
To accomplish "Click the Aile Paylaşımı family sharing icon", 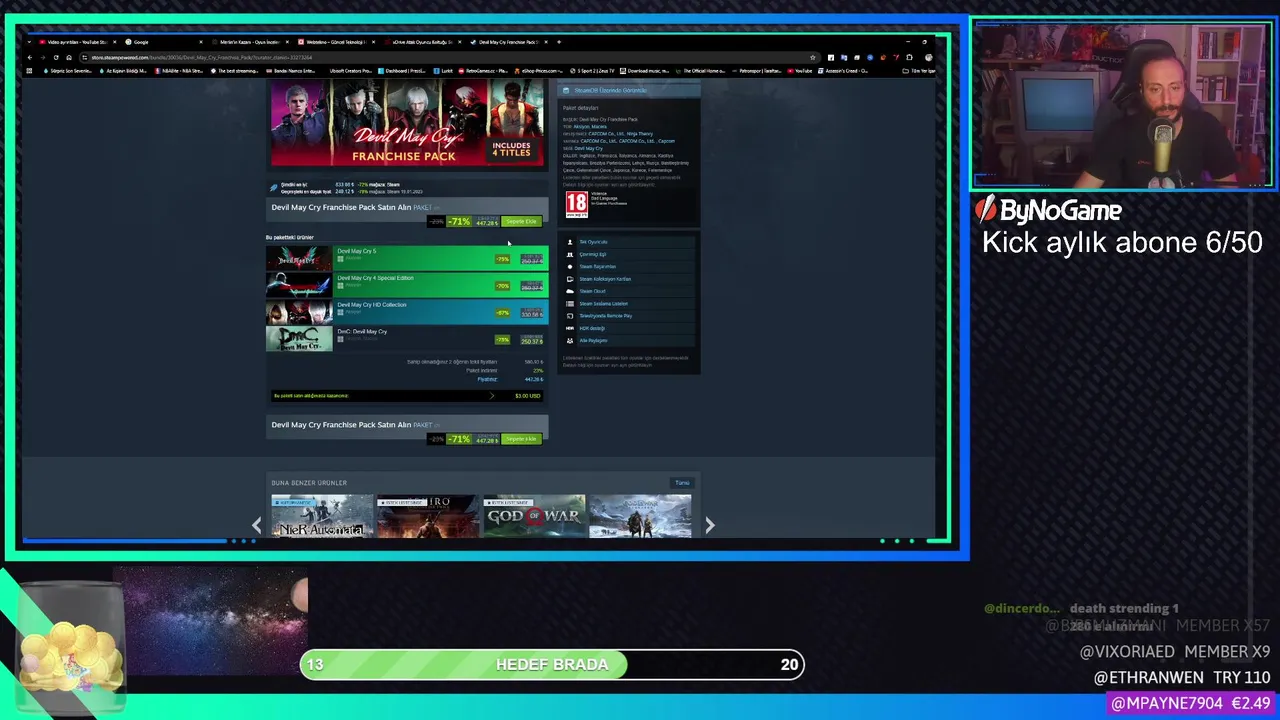I will (570, 340).
